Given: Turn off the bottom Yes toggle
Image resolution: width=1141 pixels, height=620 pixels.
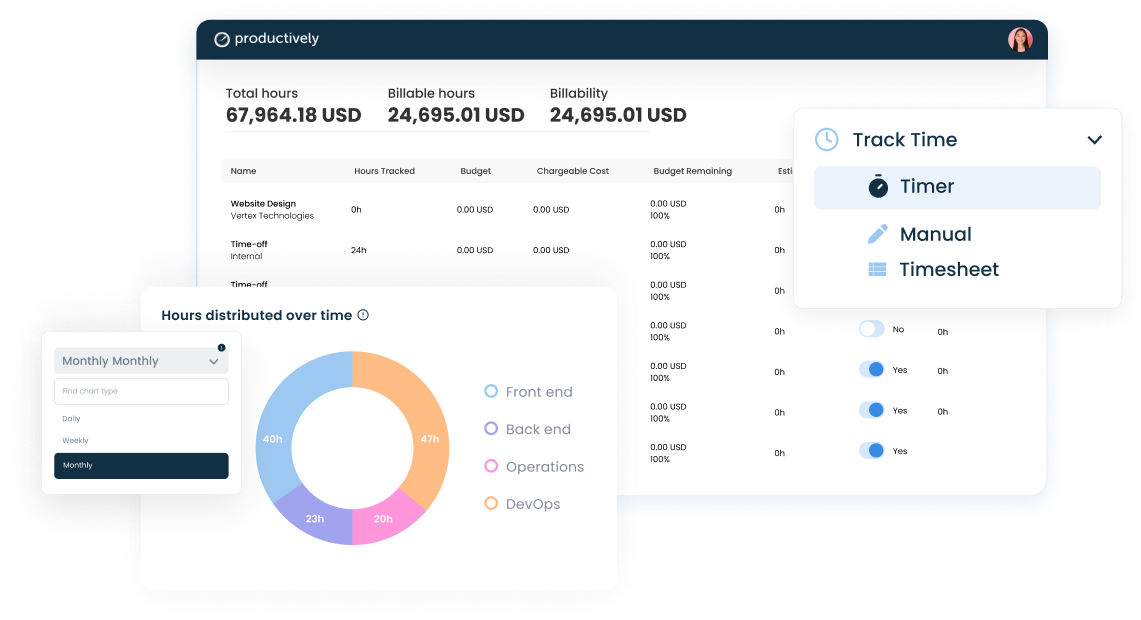Looking at the screenshot, I should click(872, 451).
